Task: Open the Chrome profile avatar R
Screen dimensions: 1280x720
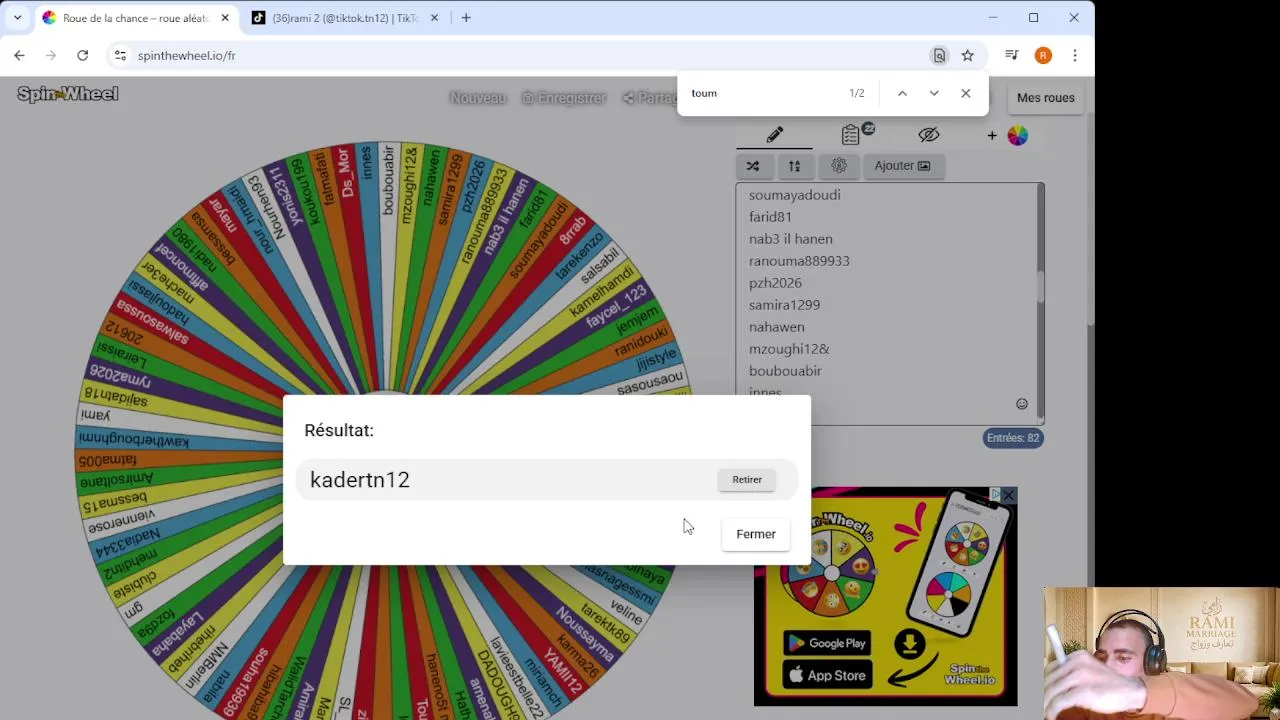Action: 1043,56
